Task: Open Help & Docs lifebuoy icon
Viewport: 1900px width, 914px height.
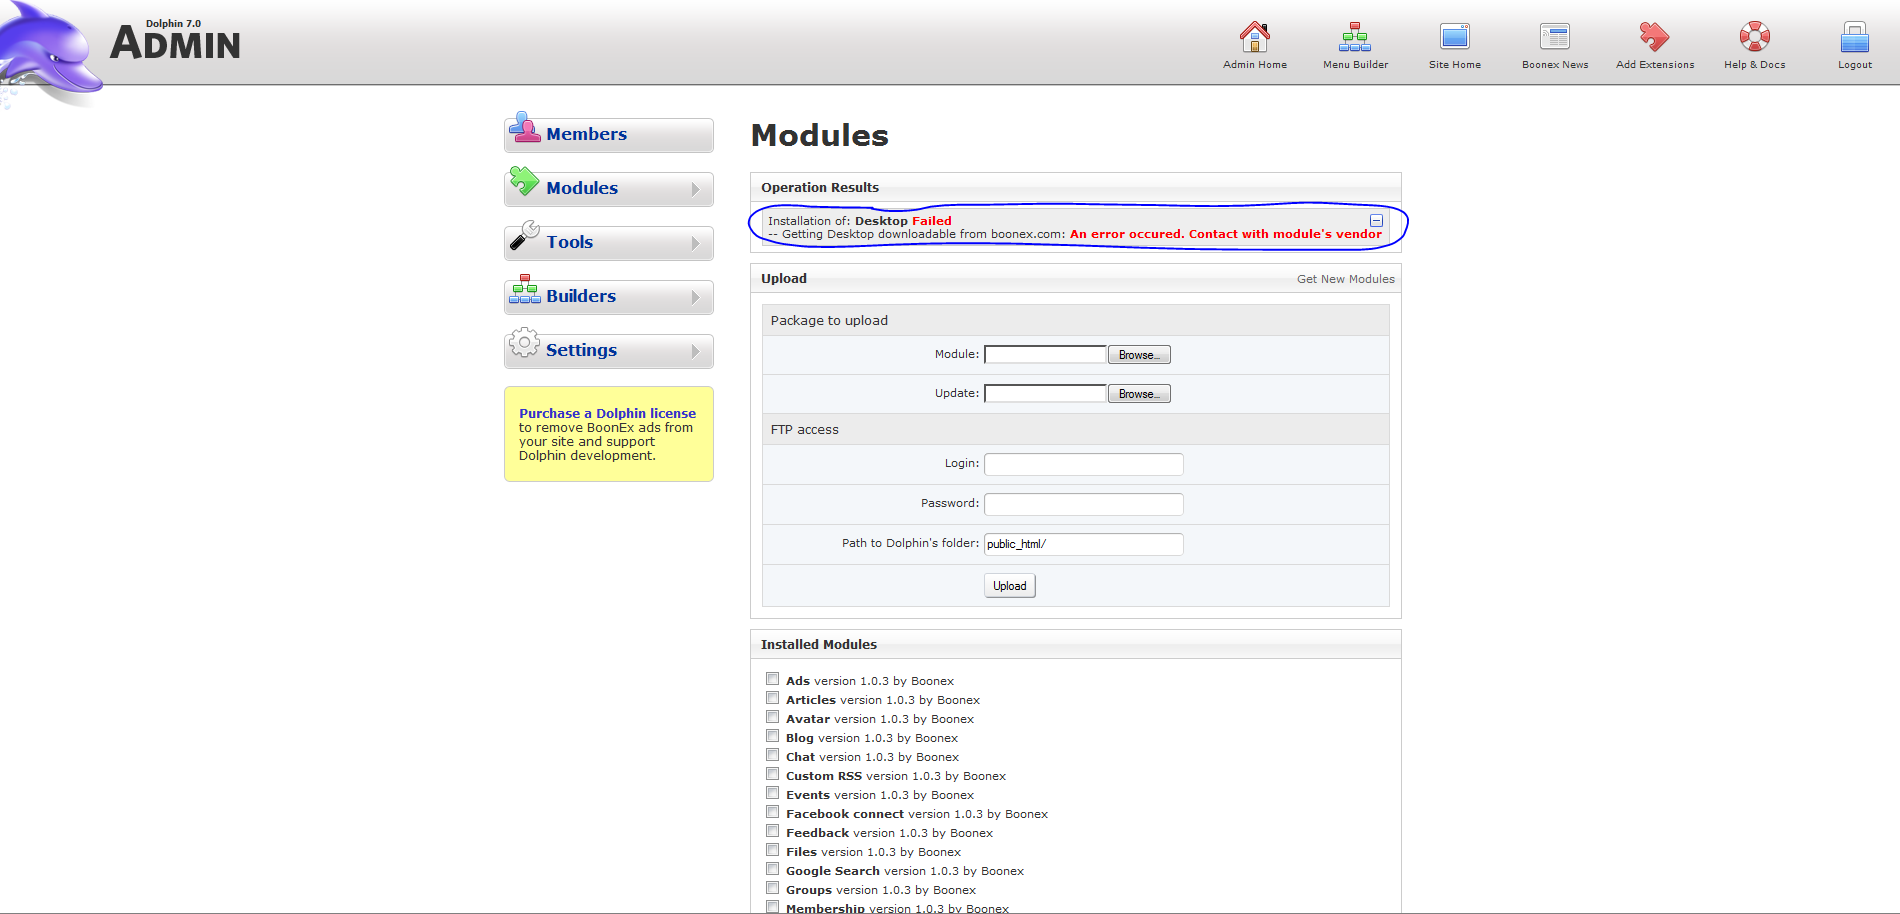Action: [x=1754, y=38]
